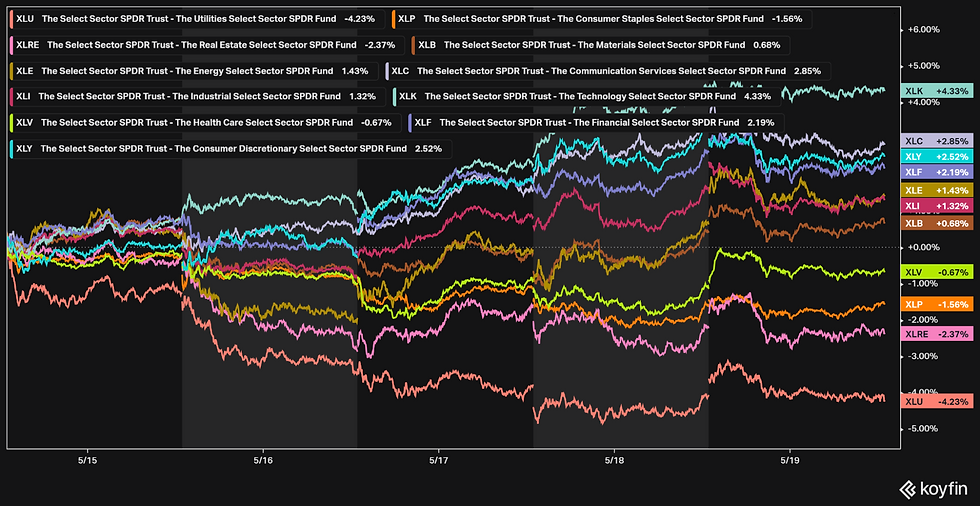Viewport: 980px width, 506px height.
Task: Select the XLB Materials legend entry
Action: pos(601,45)
